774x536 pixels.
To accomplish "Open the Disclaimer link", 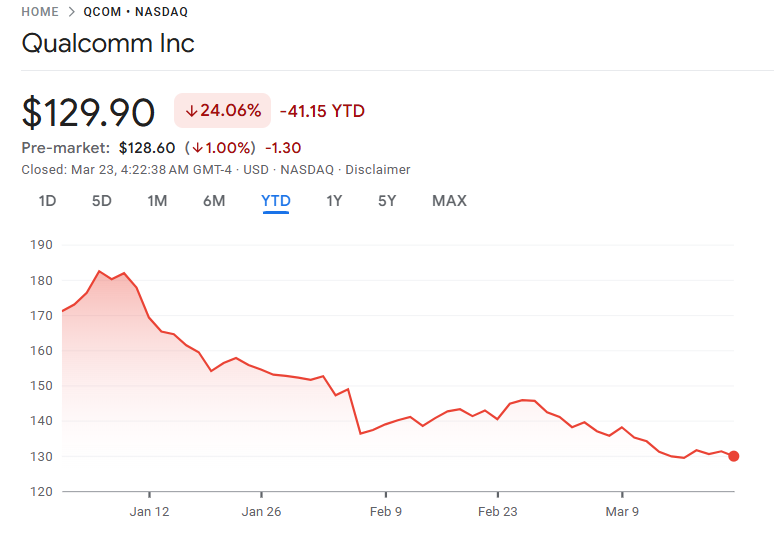I will click(379, 170).
